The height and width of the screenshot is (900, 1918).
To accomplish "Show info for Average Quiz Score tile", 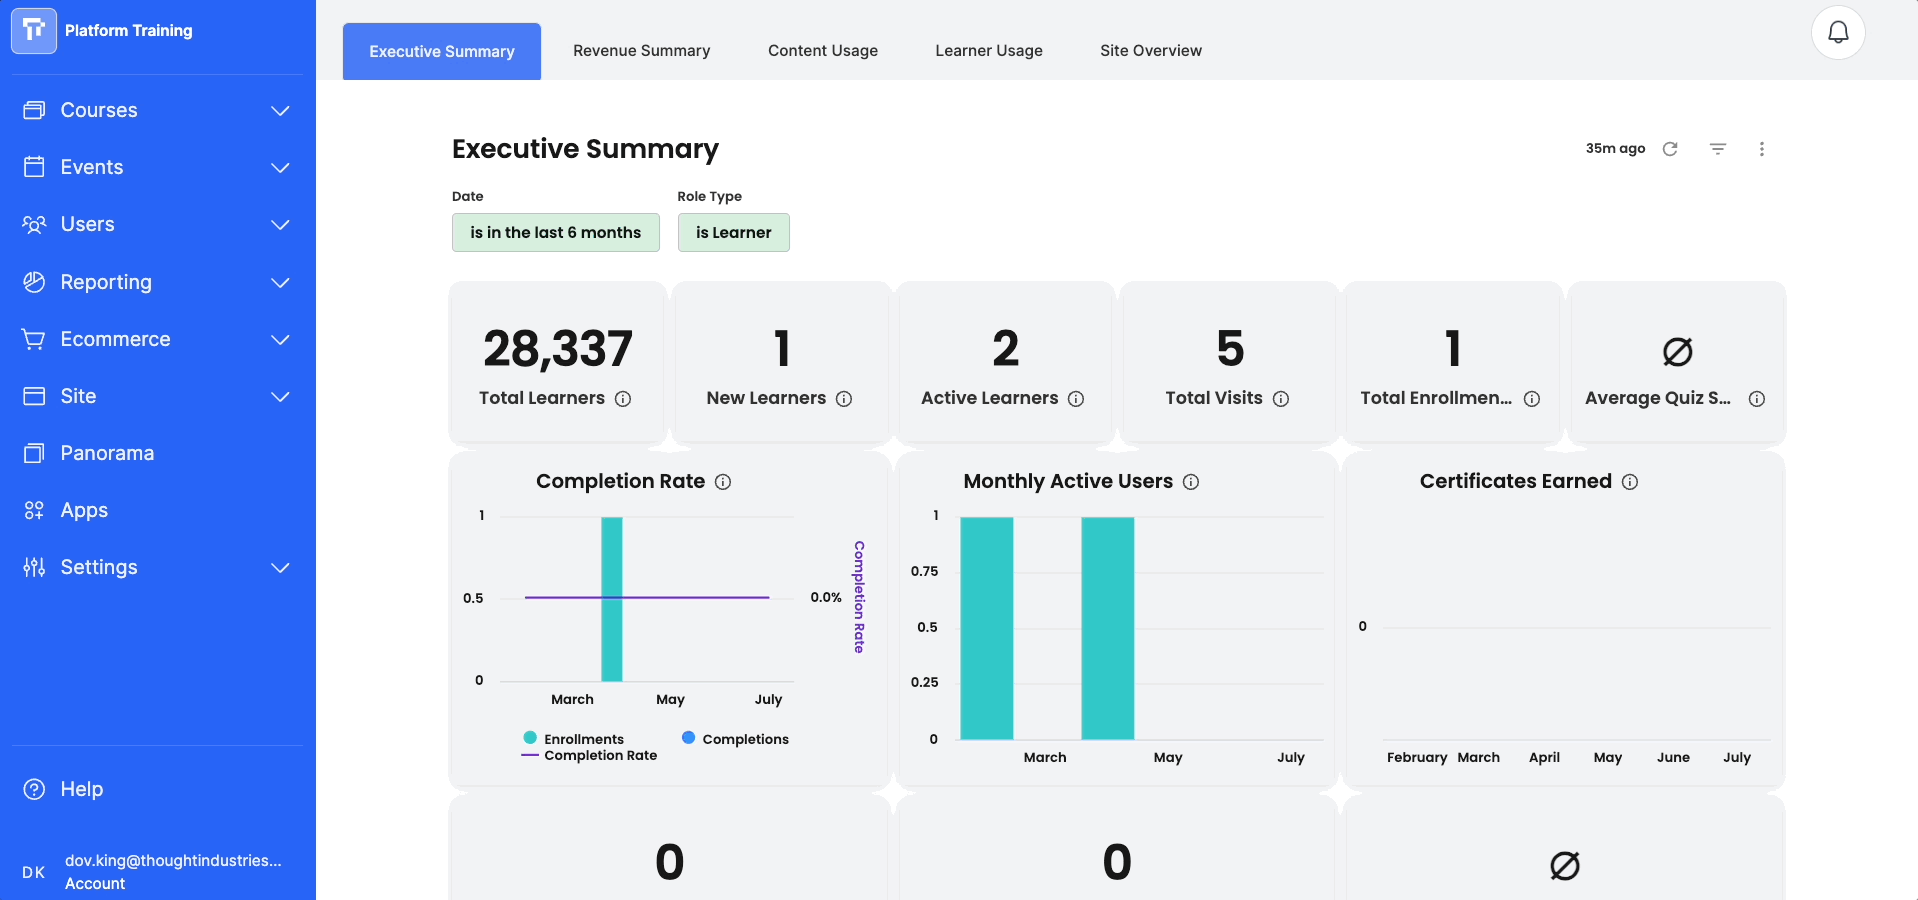I will tap(1757, 399).
